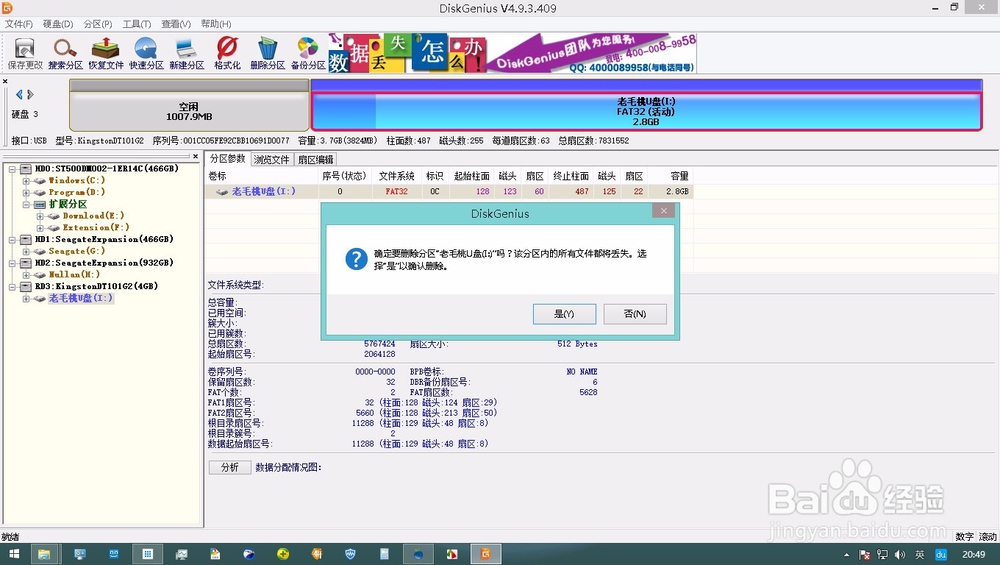Viewport: 1000px width, 565px height.
Task: Click the 恢复文件 recover files icon
Action: pyautogui.click(x=106, y=54)
